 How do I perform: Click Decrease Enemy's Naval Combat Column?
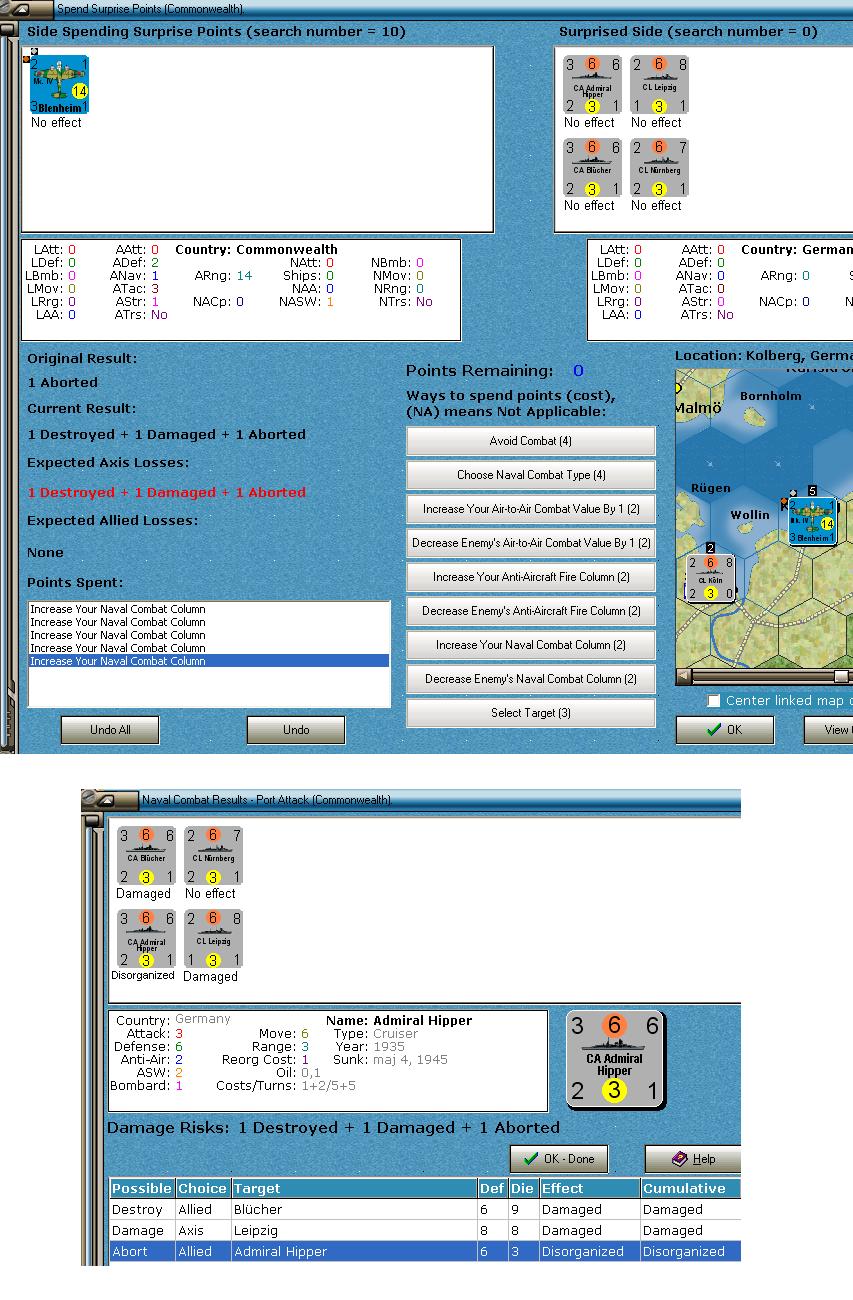point(530,679)
